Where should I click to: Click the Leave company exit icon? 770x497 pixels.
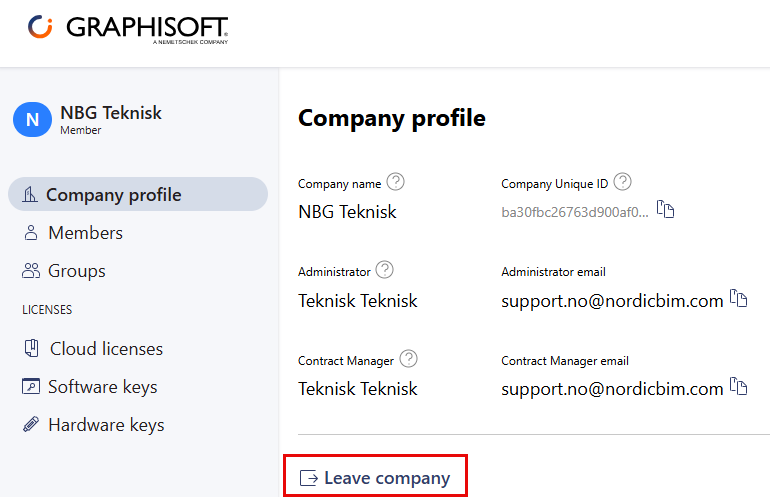coord(309,478)
